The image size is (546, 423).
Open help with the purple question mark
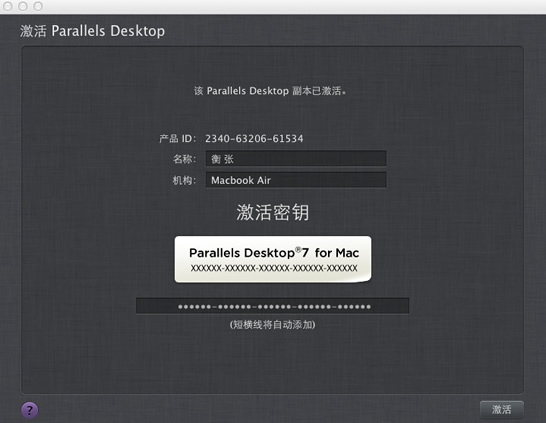point(30,410)
